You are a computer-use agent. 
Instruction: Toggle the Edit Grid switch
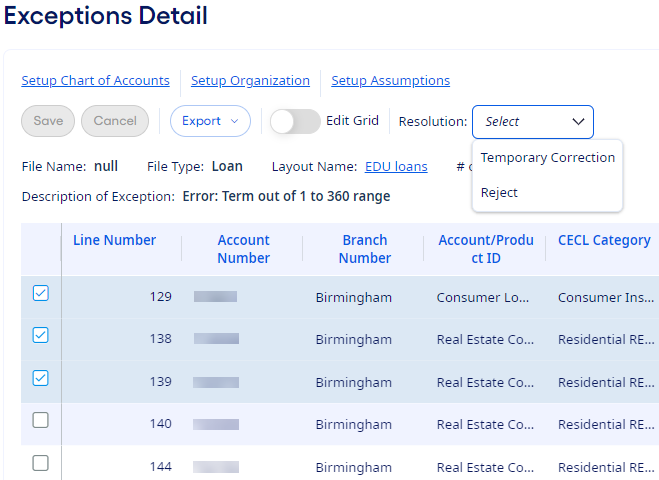coord(295,121)
